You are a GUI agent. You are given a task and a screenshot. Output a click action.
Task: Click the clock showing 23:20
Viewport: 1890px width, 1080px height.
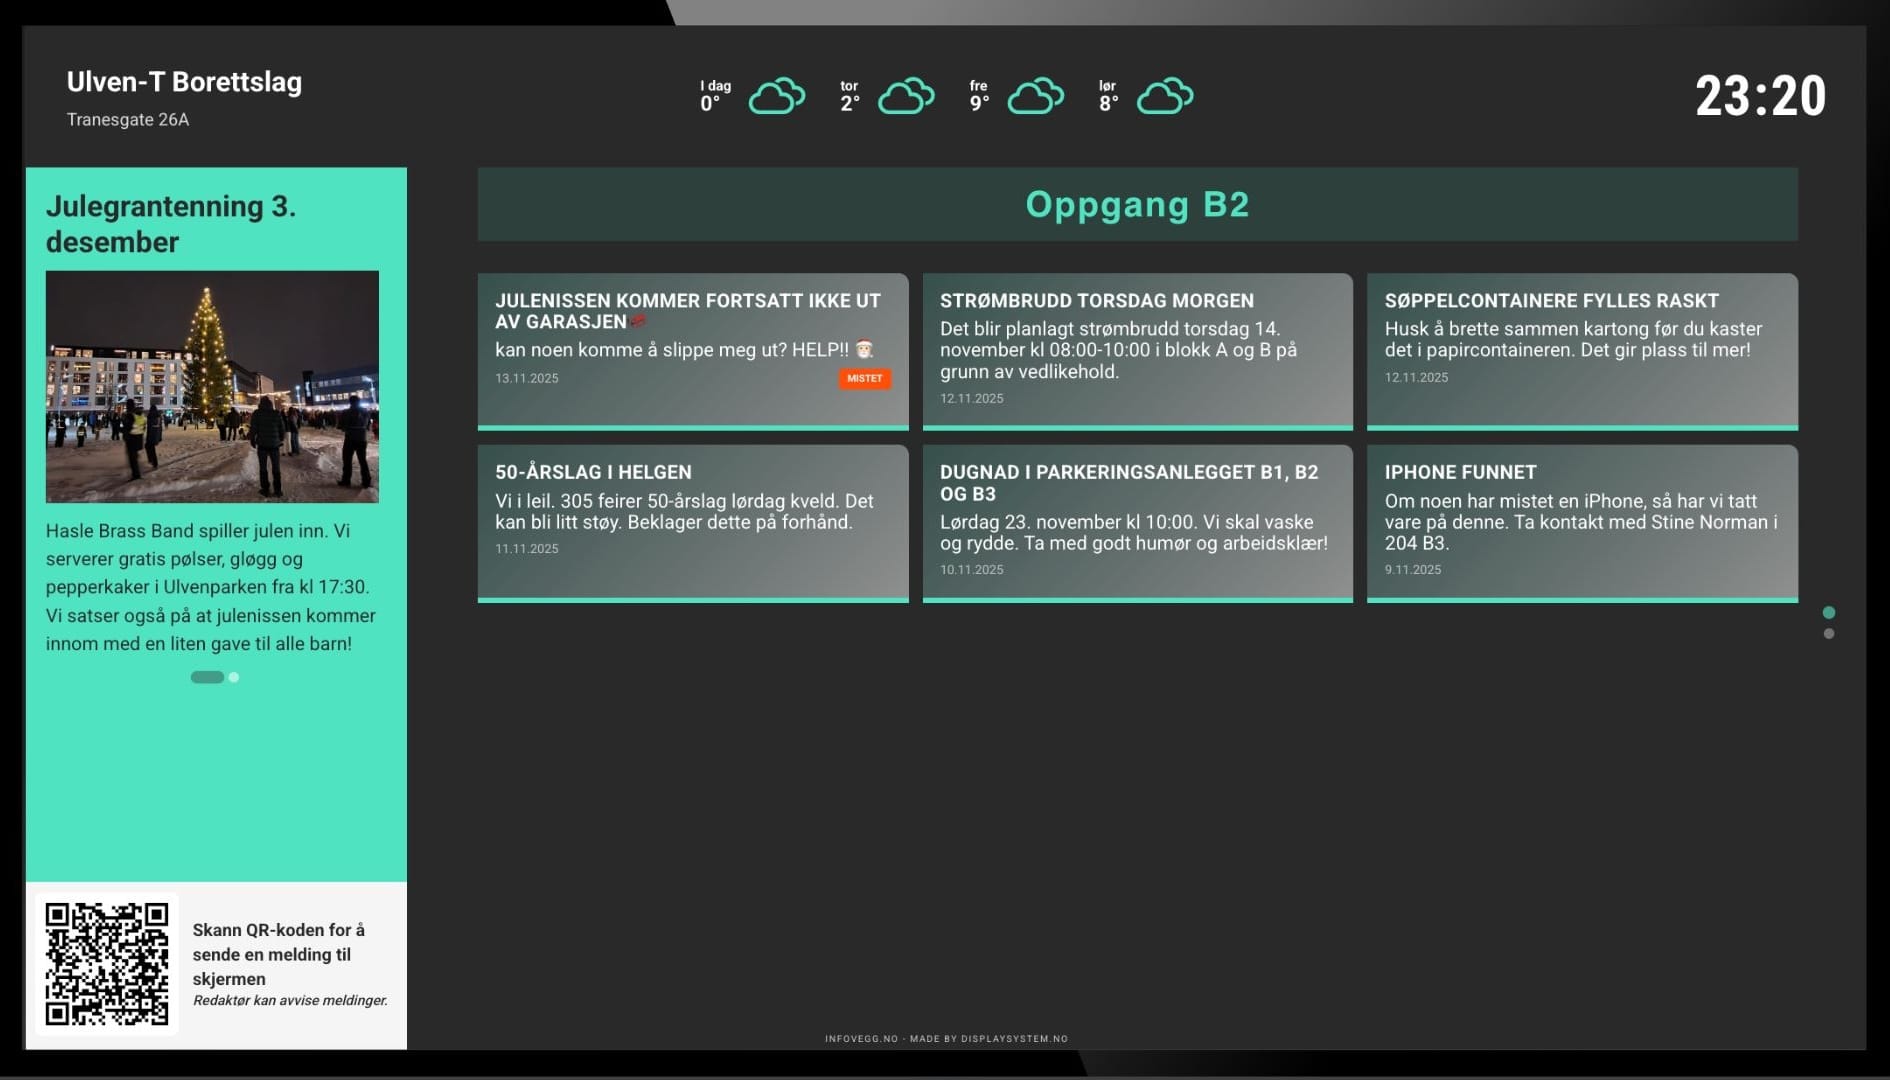tap(1762, 95)
